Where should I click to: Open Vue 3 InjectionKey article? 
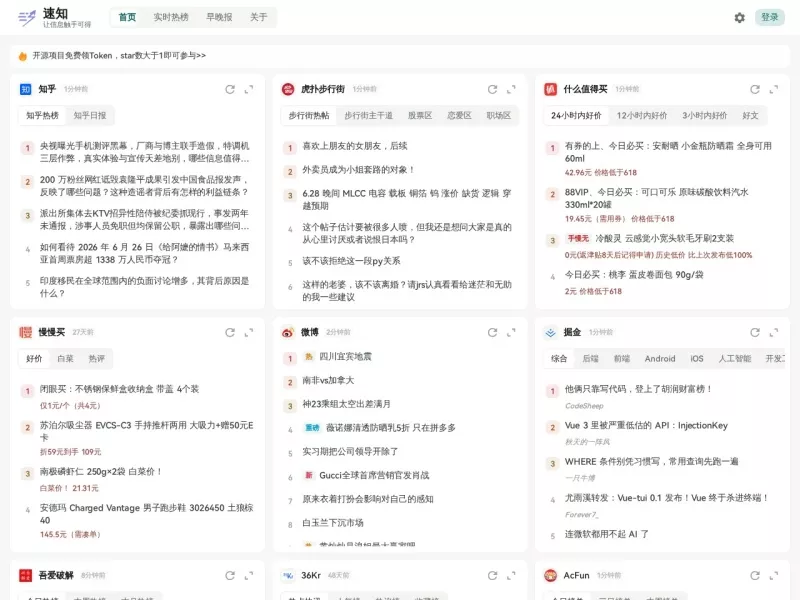click(x=646, y=426)
